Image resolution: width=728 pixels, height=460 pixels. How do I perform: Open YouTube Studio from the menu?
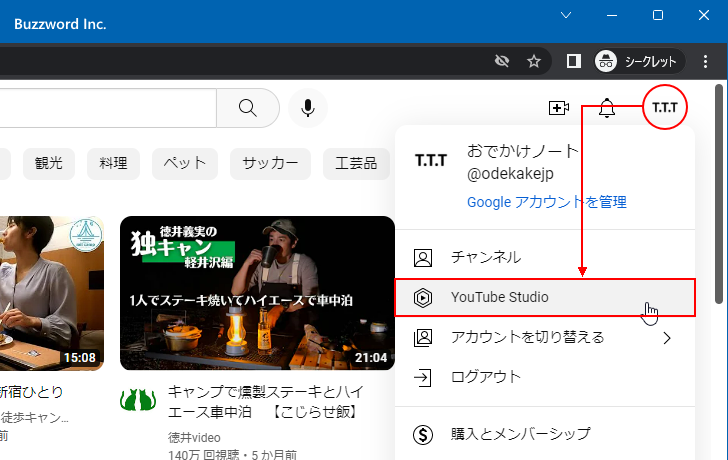[x=545, y=298]
